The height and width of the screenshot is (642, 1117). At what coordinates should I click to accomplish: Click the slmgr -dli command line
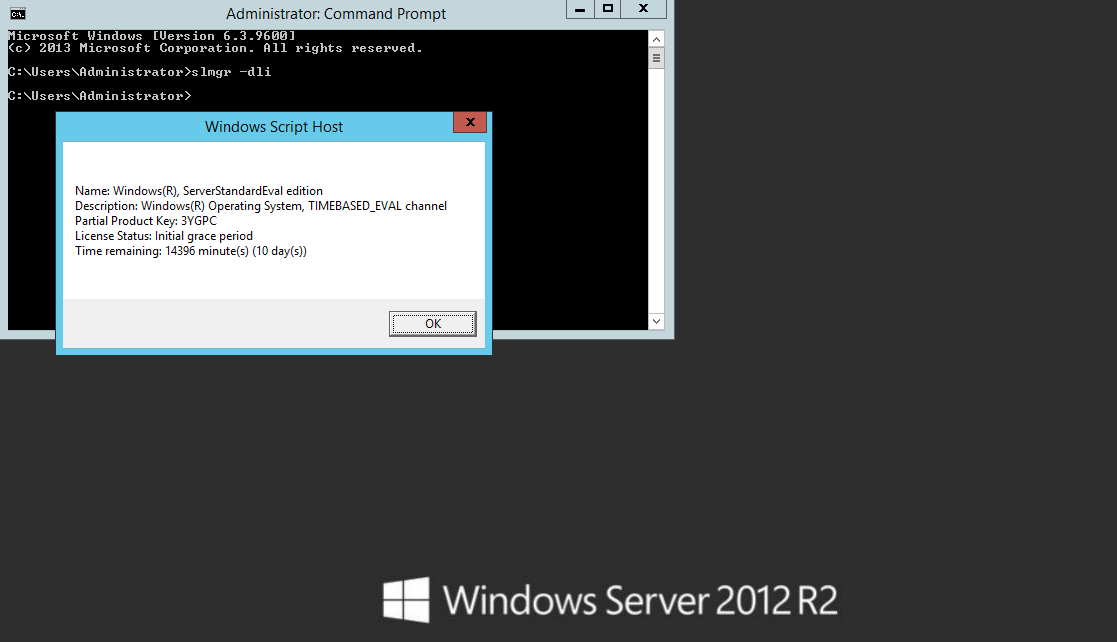click(x=139, y=72)
